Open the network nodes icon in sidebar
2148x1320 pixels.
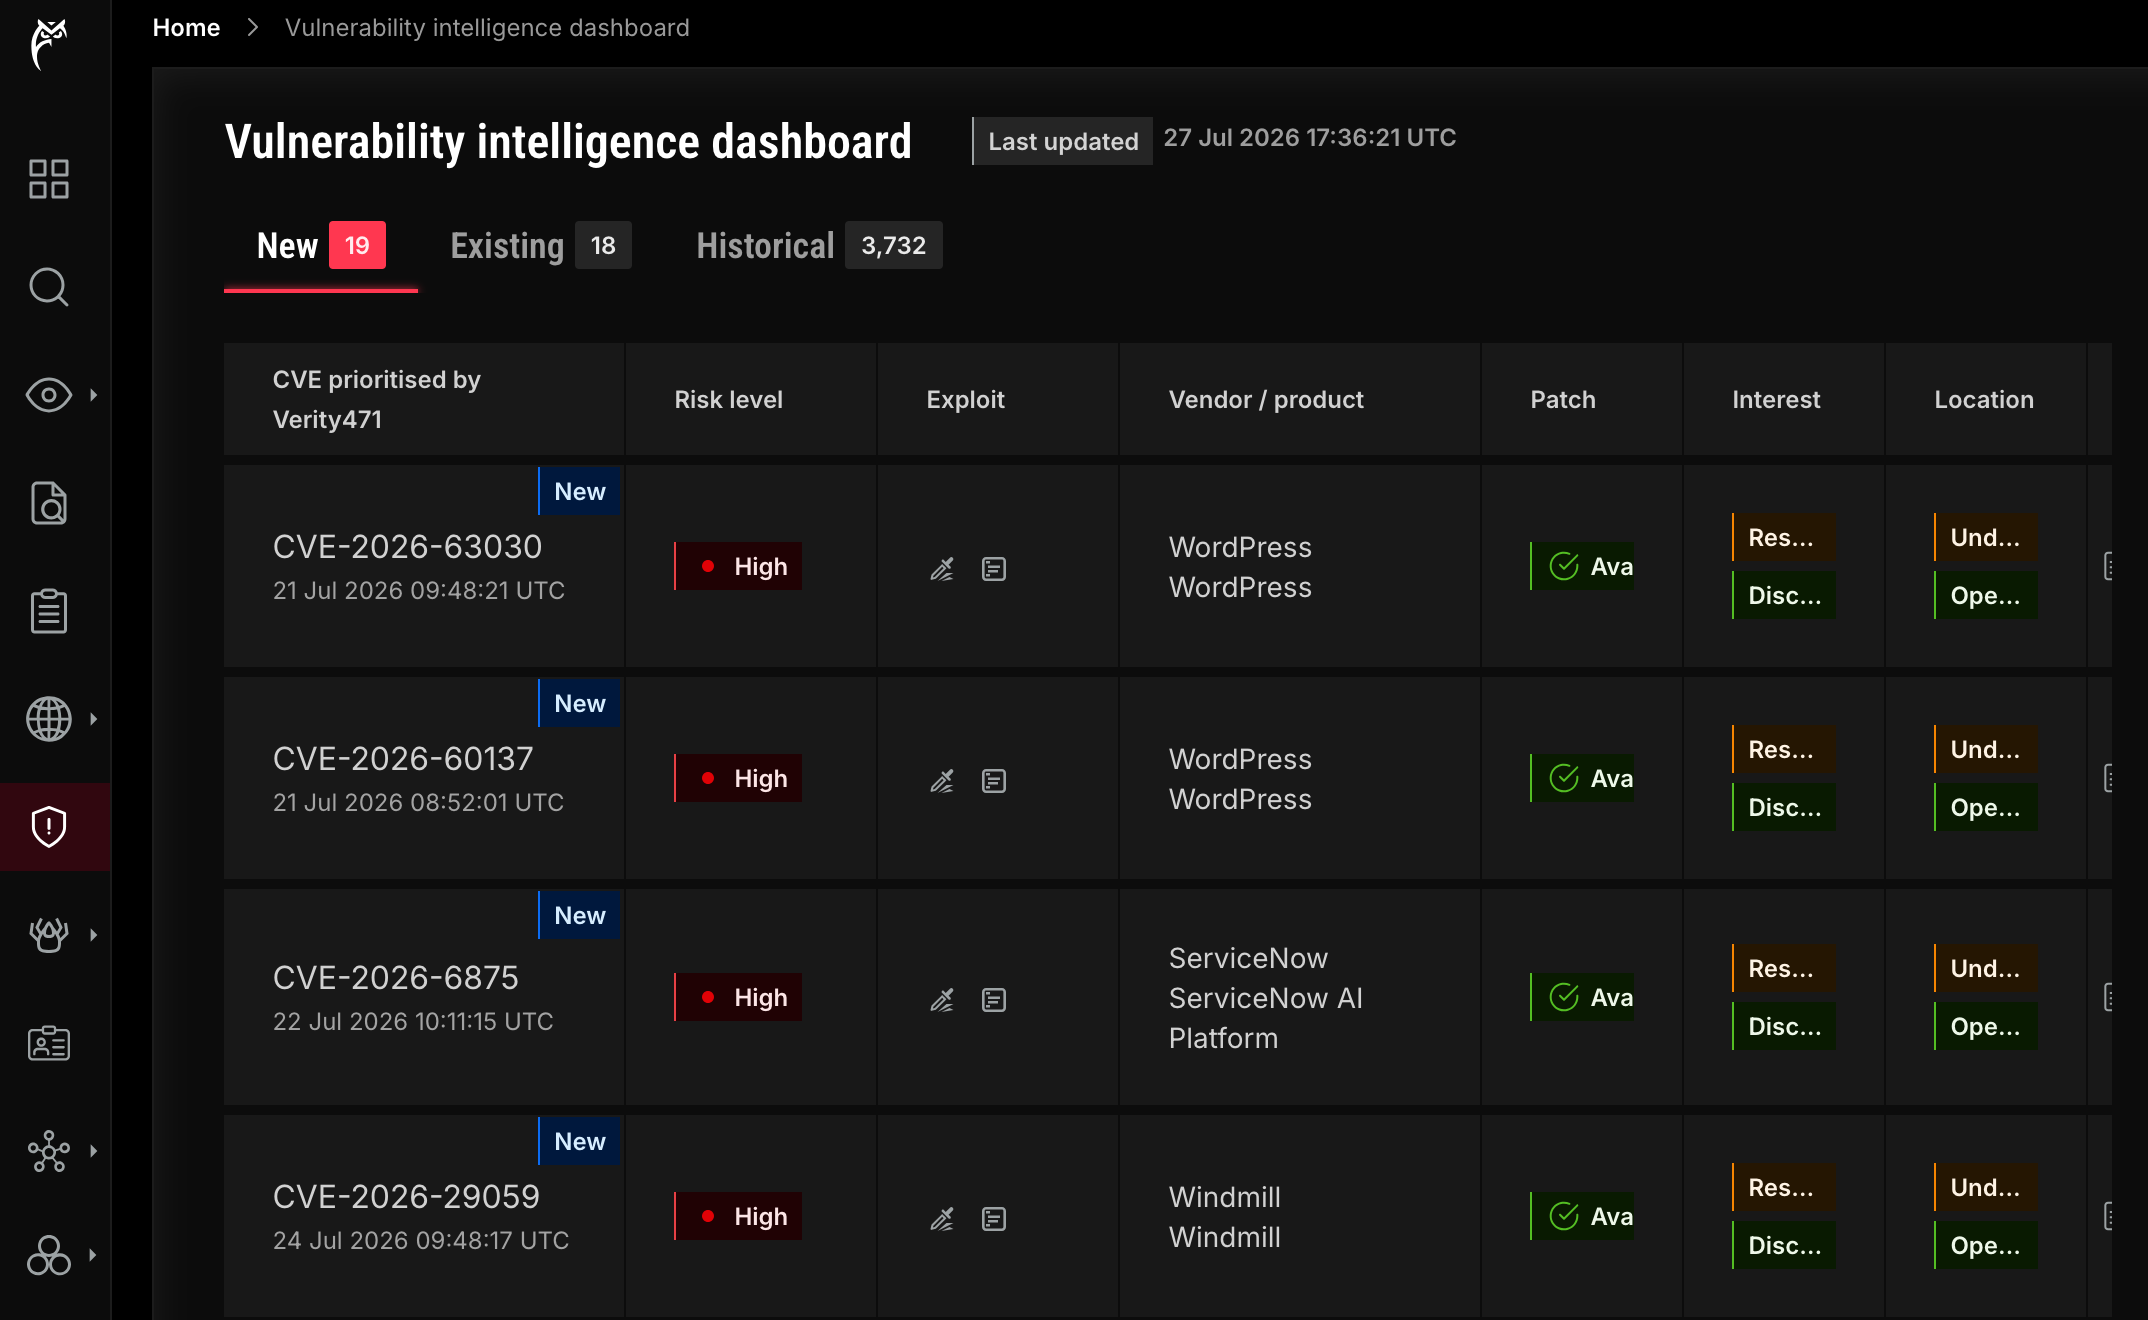[48, 1151]
